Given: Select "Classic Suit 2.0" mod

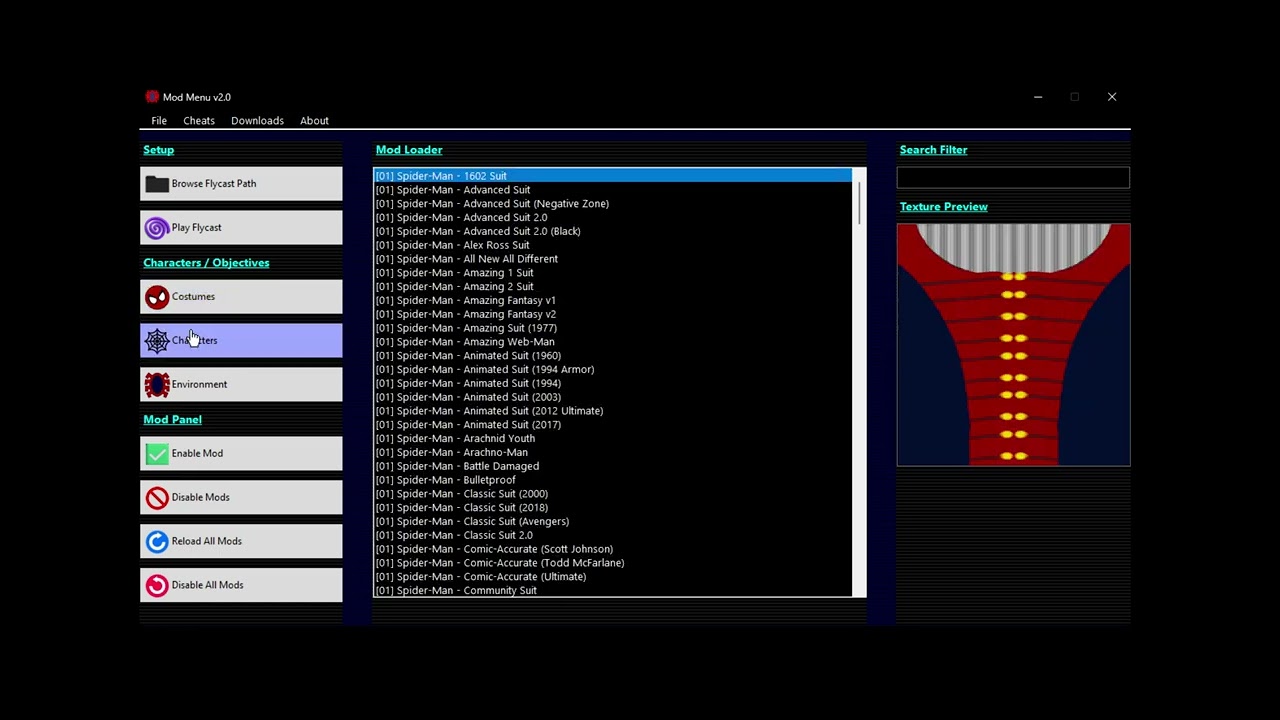Looking at the screenshot, I should click(613, 536).
